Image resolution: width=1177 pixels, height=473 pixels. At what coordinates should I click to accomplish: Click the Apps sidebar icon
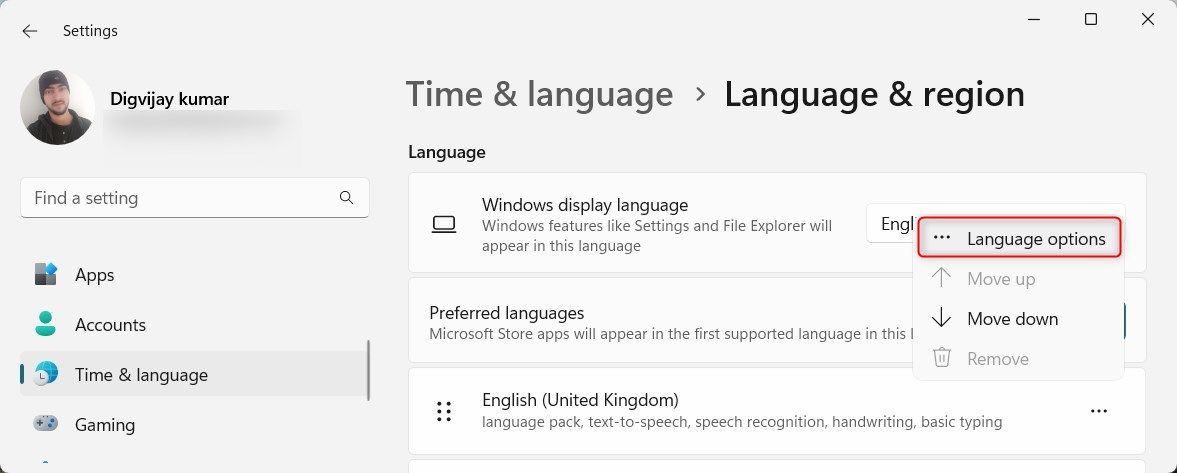click(x=46, y=275)
